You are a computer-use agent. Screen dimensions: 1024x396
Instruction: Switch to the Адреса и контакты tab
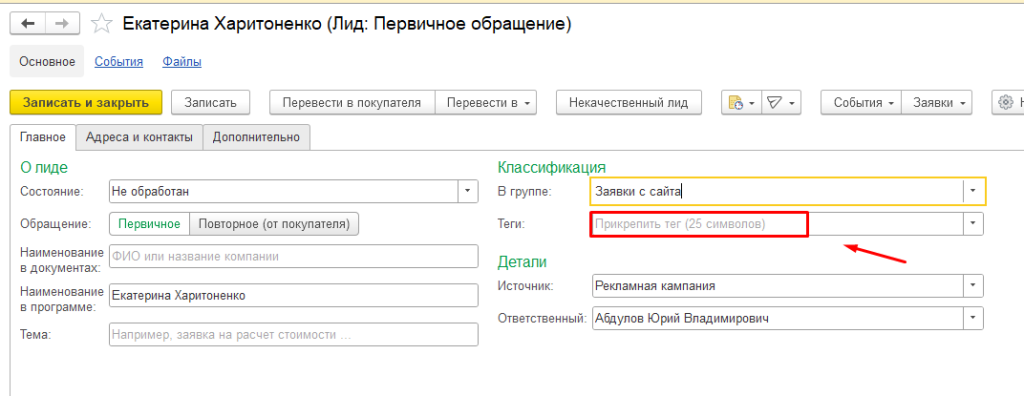[139, 137]
